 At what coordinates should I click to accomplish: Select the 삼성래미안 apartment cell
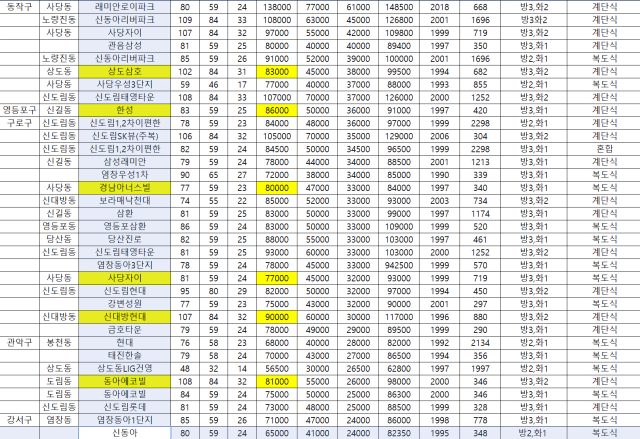[x=124, y=162]
